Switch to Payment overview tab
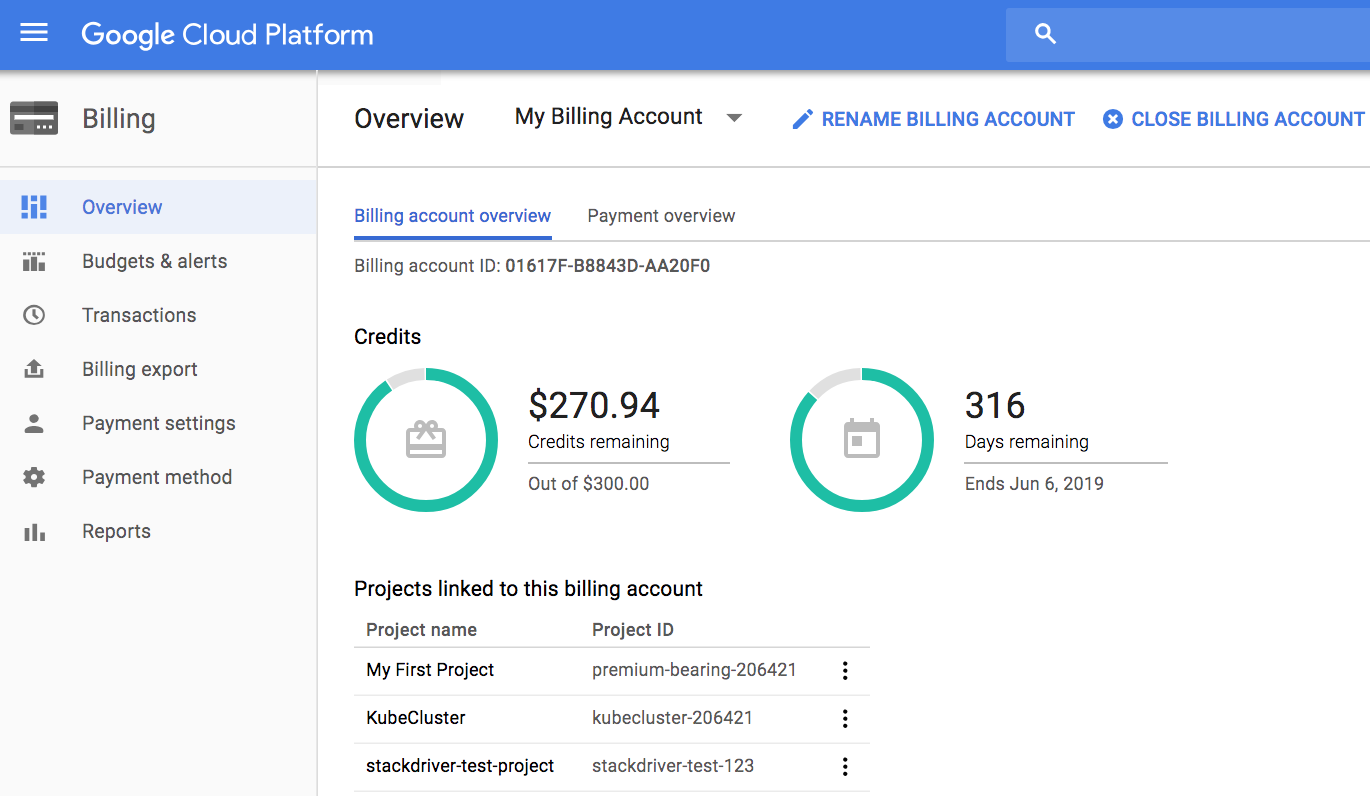Image resolution: width=1370 pixels, height=796 pixels. [661, 216]
